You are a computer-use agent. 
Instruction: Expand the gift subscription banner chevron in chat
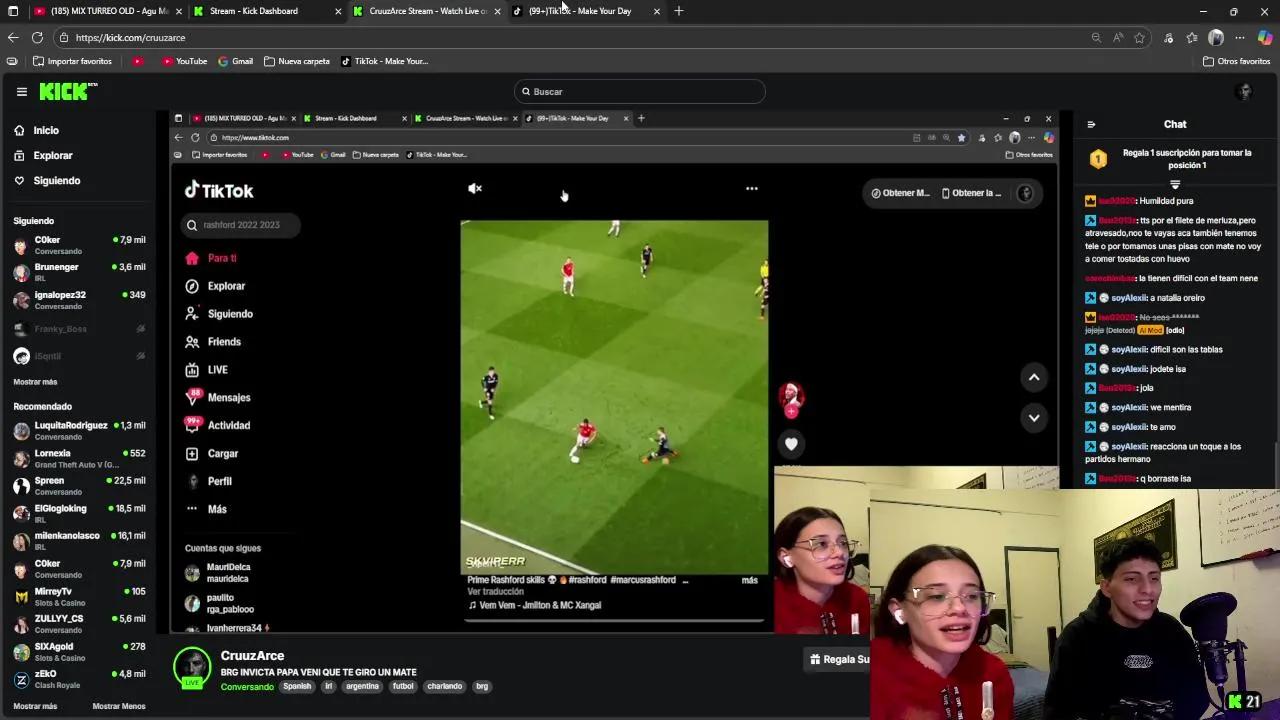click(1175, 185)
